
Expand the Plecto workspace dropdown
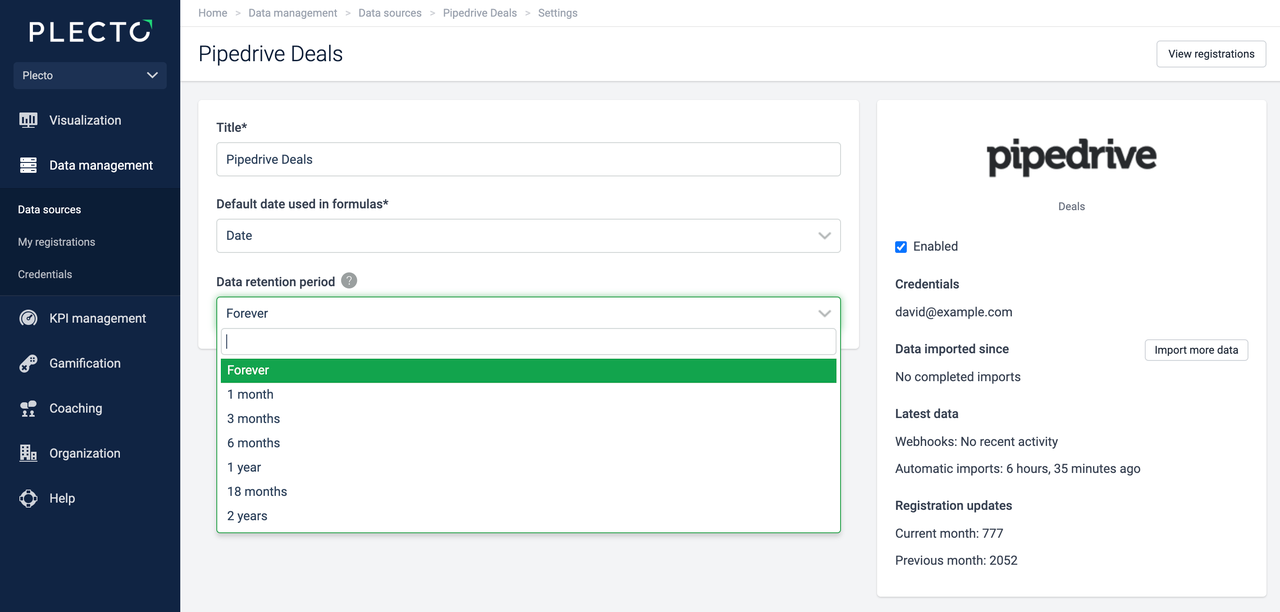[x=90, y=75]
